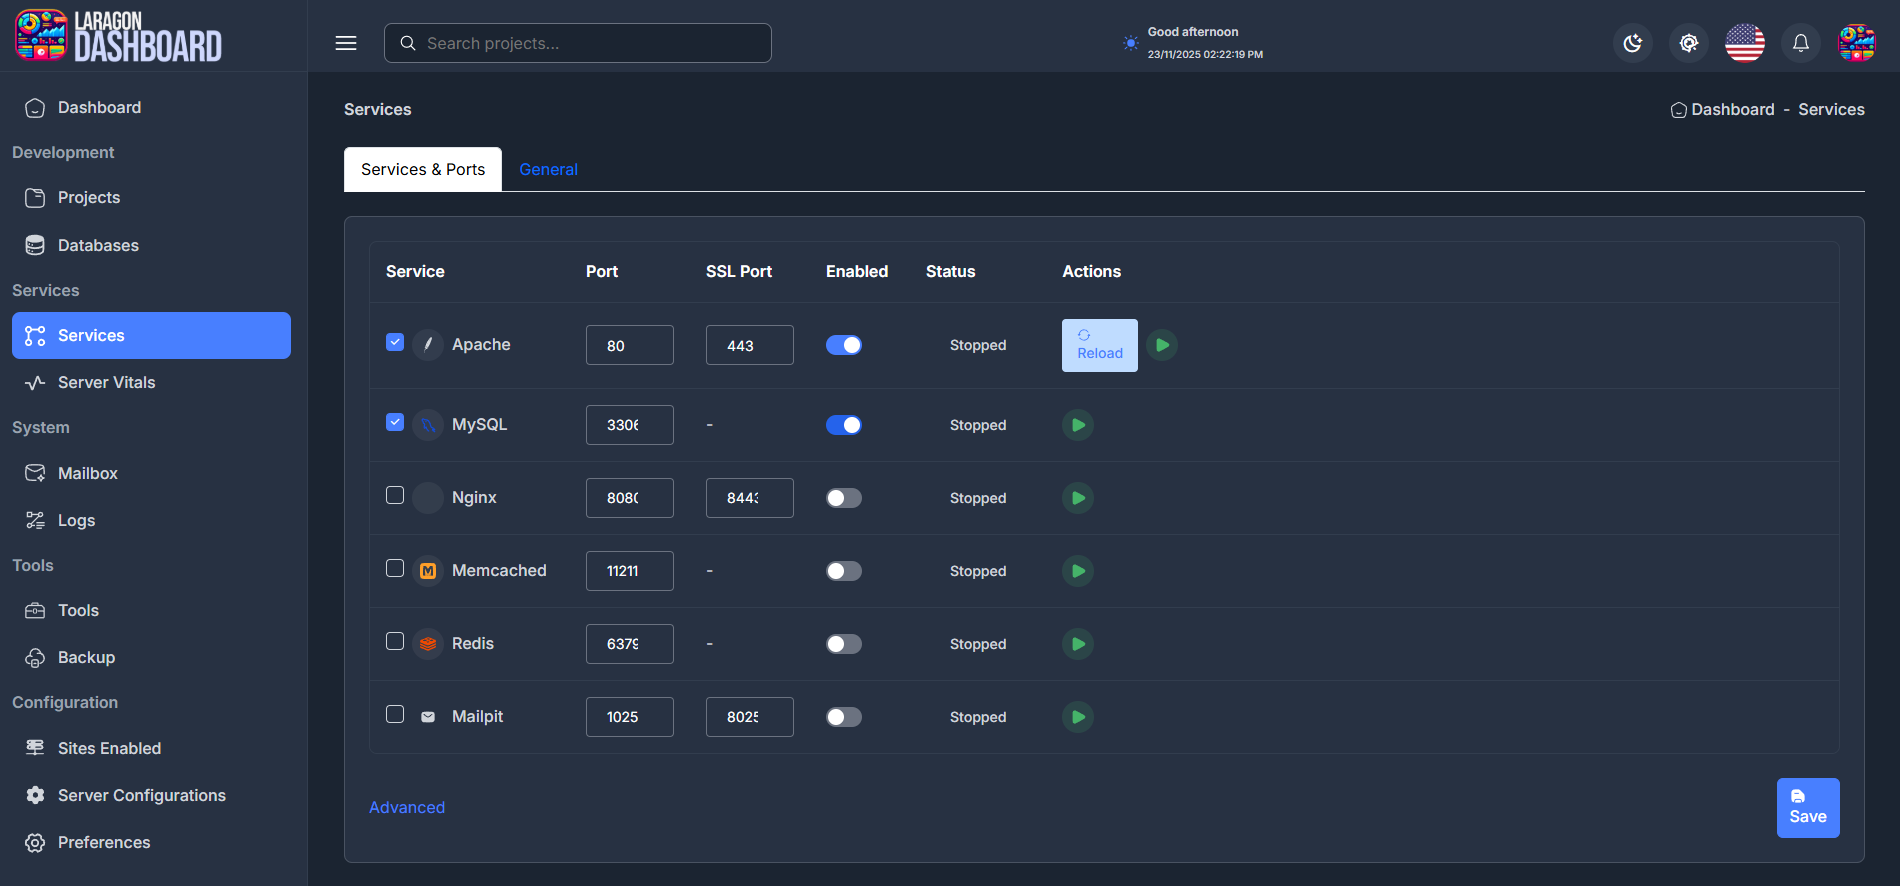Uncheck the Apache service checkbox
The image size is (1900, 886).
coord(395,342)
